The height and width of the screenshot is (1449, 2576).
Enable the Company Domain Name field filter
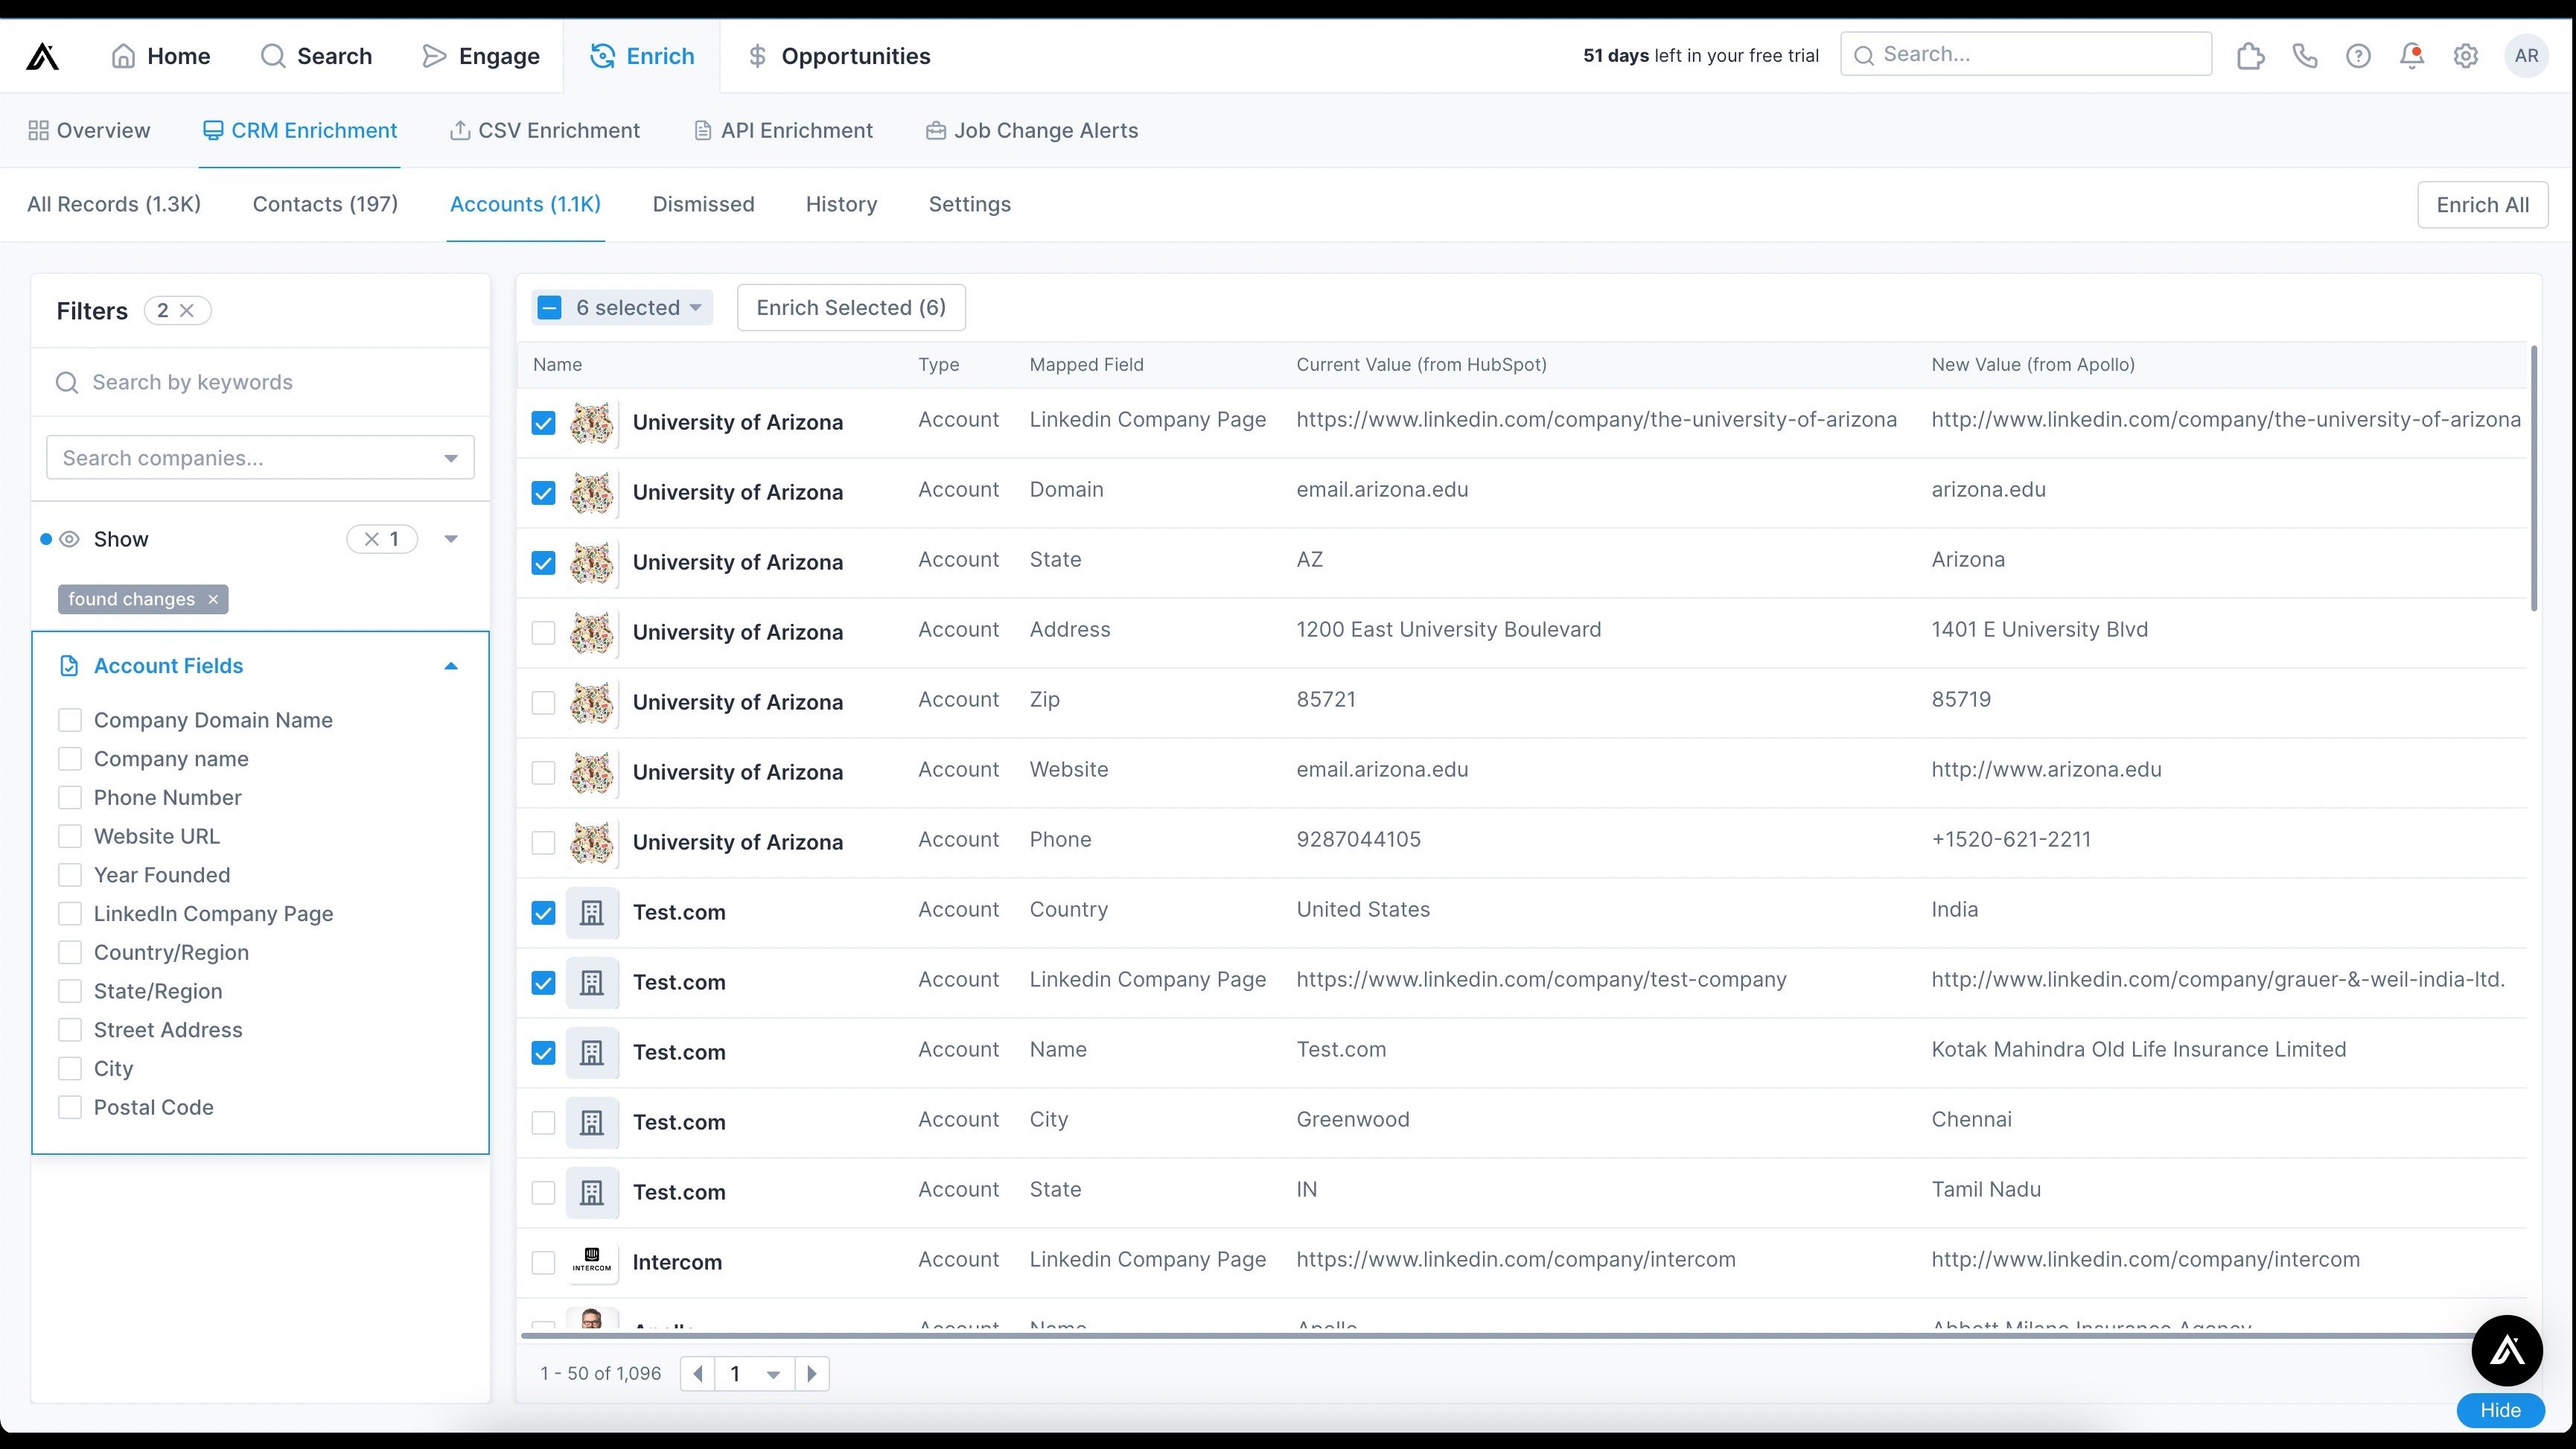[70, 720]
